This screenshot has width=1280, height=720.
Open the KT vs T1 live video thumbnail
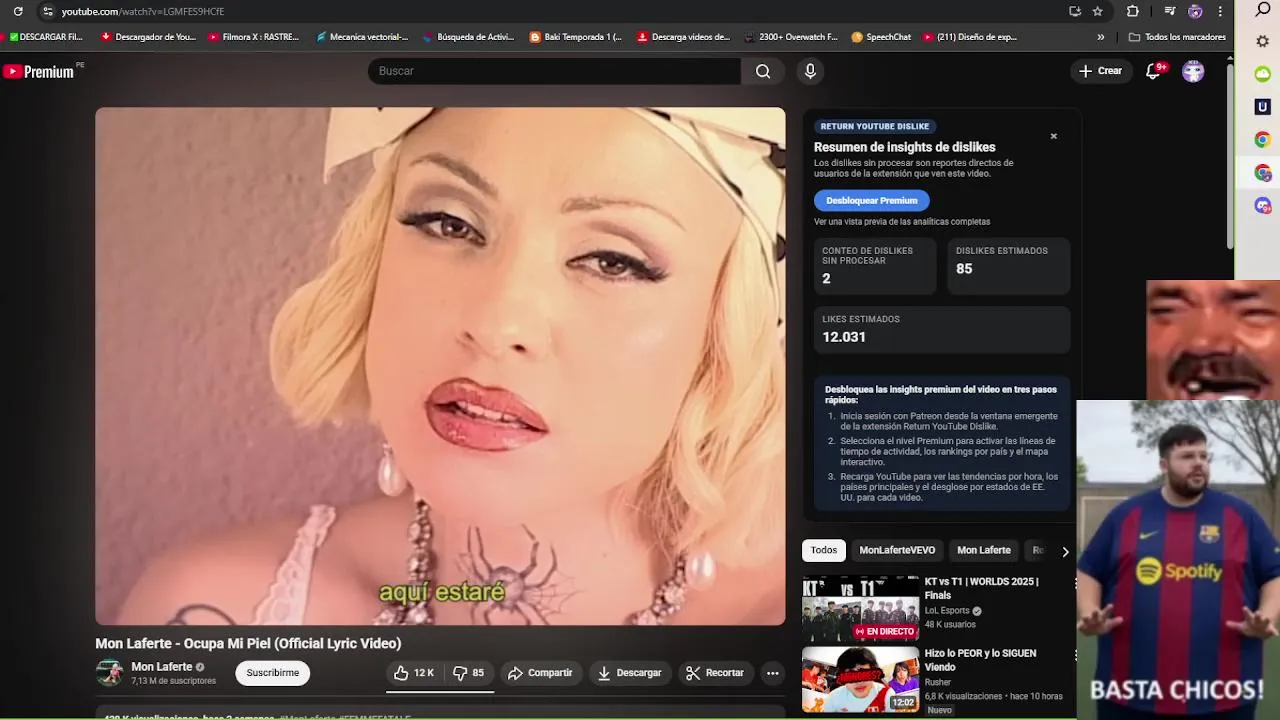point(860,608)
